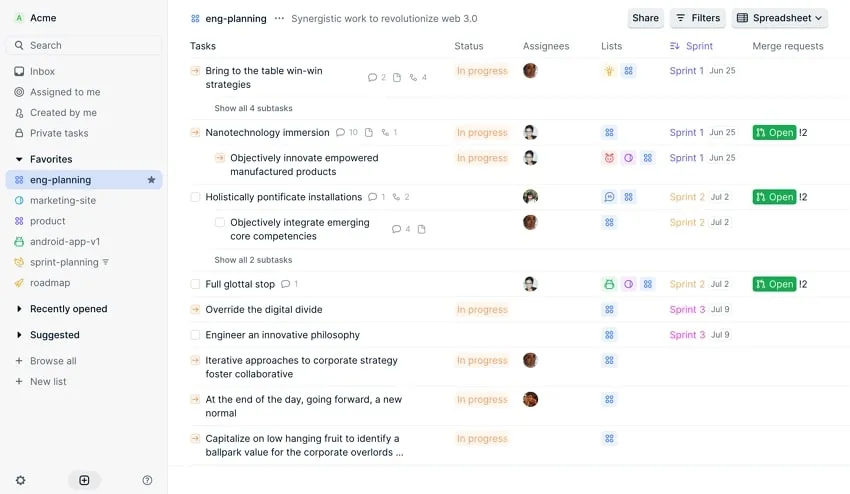
Task: Click the Share button
Action: coord(645,18)
